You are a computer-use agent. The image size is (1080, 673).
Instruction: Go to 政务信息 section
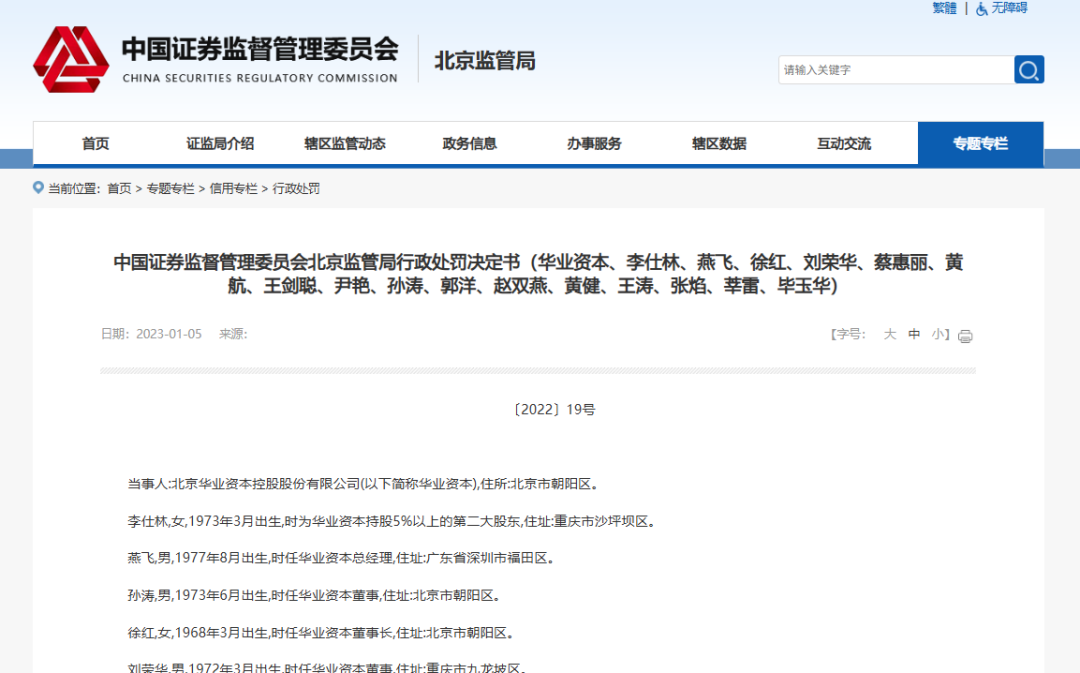click(470, 144)
